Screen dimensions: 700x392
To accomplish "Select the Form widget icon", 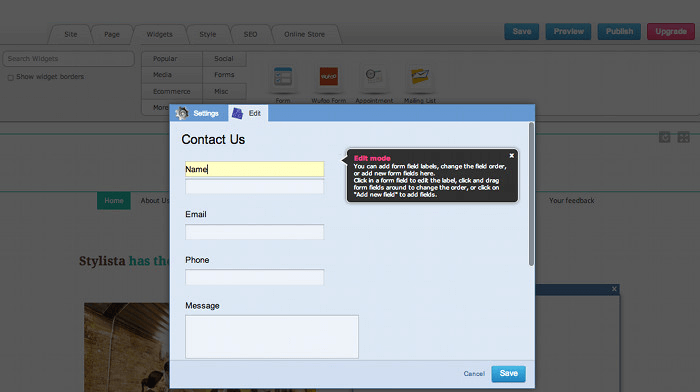I will (x=283, y=77).
